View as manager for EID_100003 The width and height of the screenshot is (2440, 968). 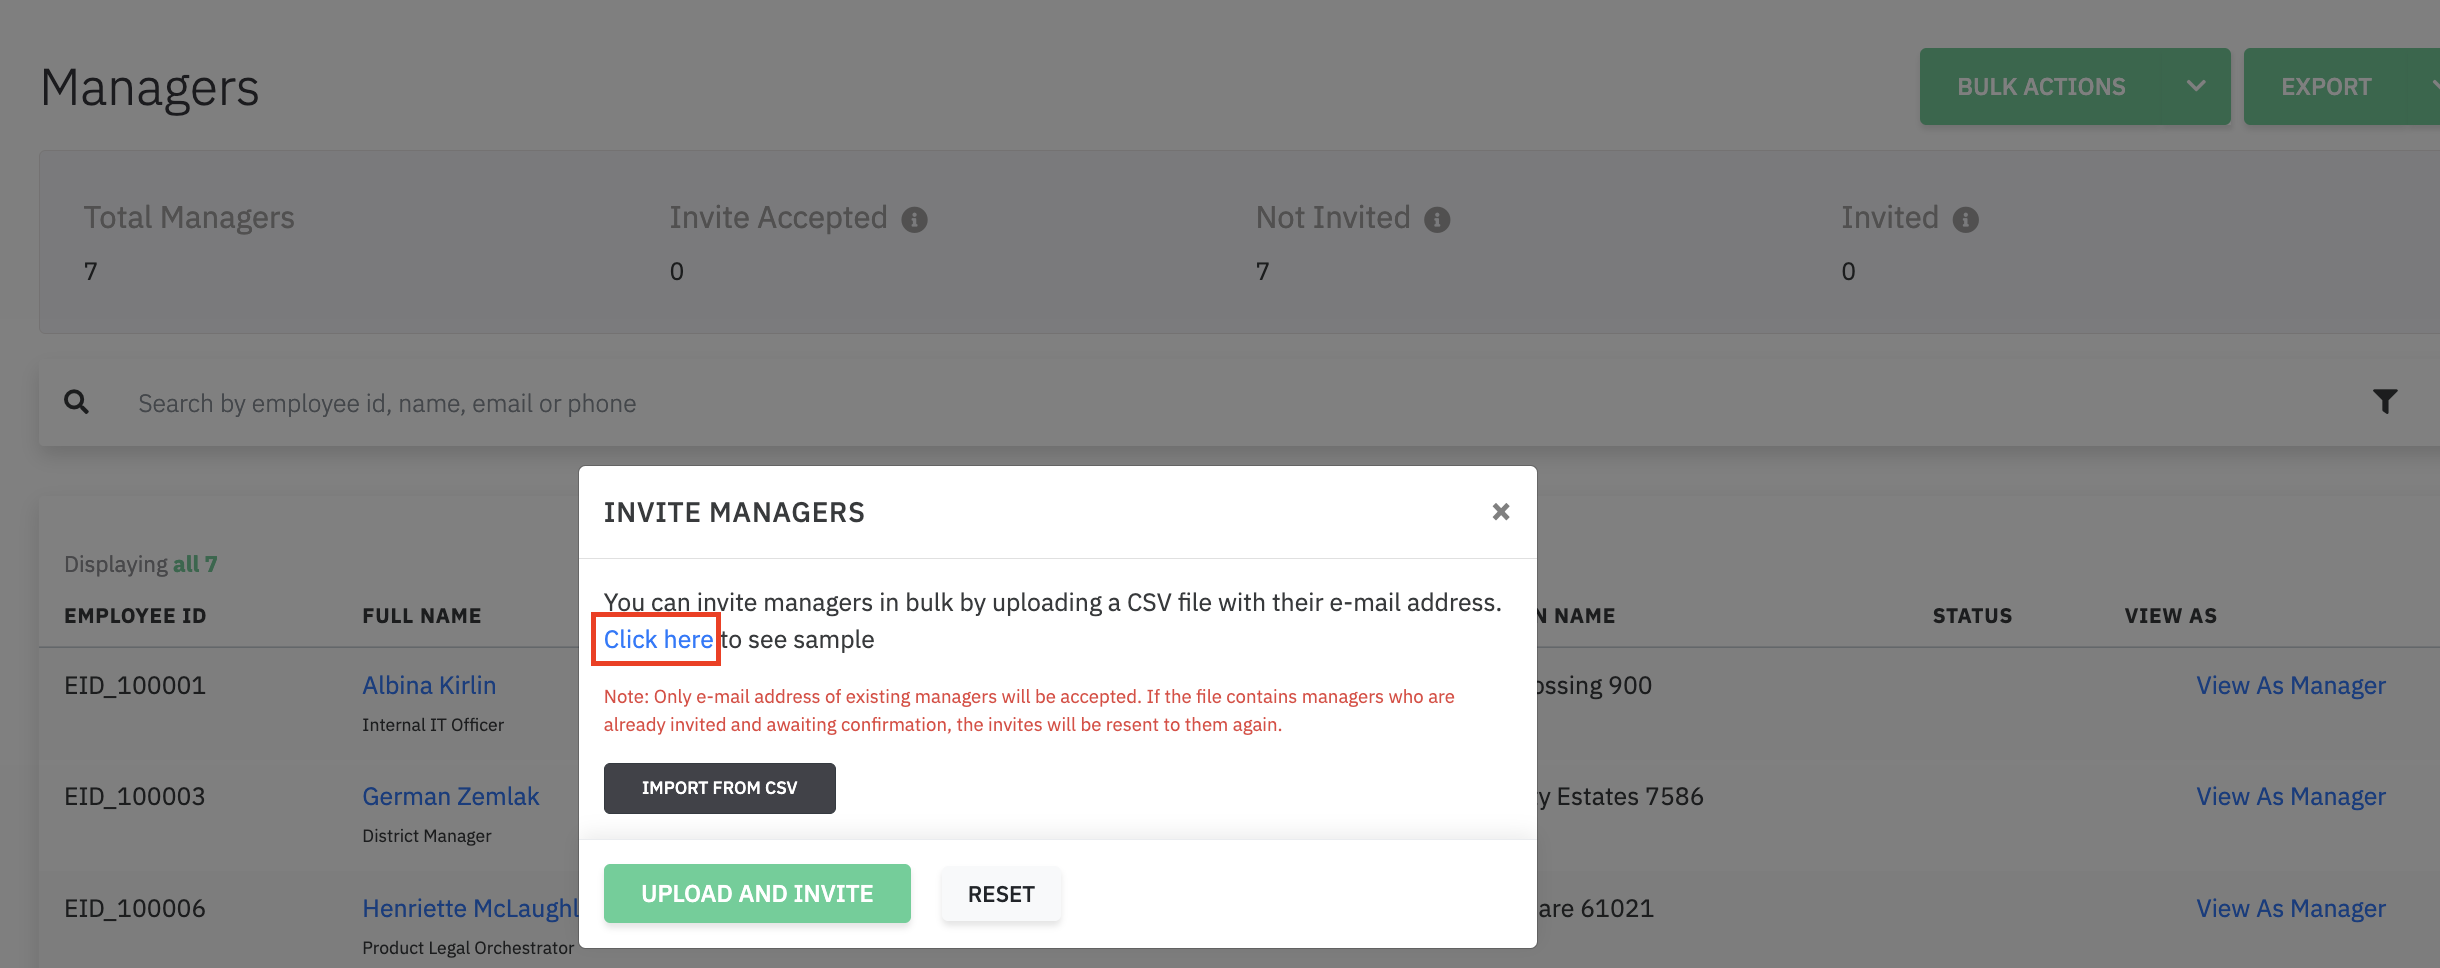coord(2290,797)
